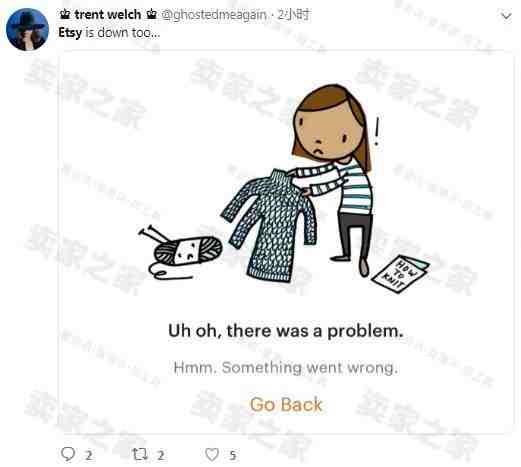Viewport: 521px width, 467px height.
Task: View the retweet count number
Action: 161,455
